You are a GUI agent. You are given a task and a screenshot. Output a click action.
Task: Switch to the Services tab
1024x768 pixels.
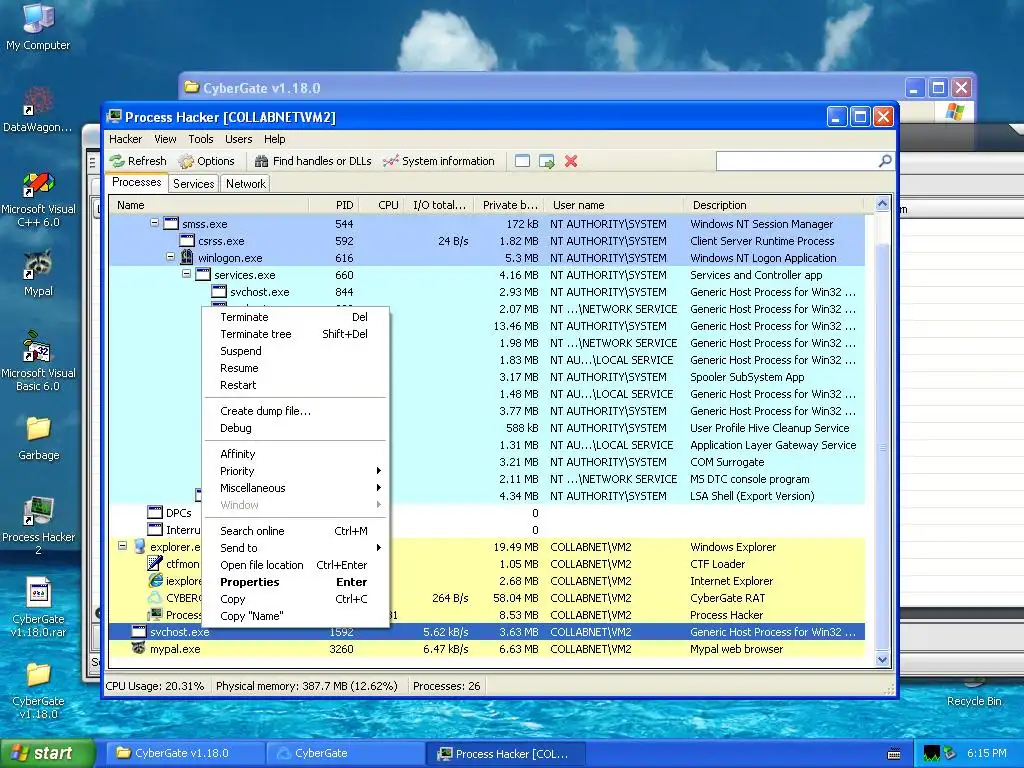click(193, 184)
